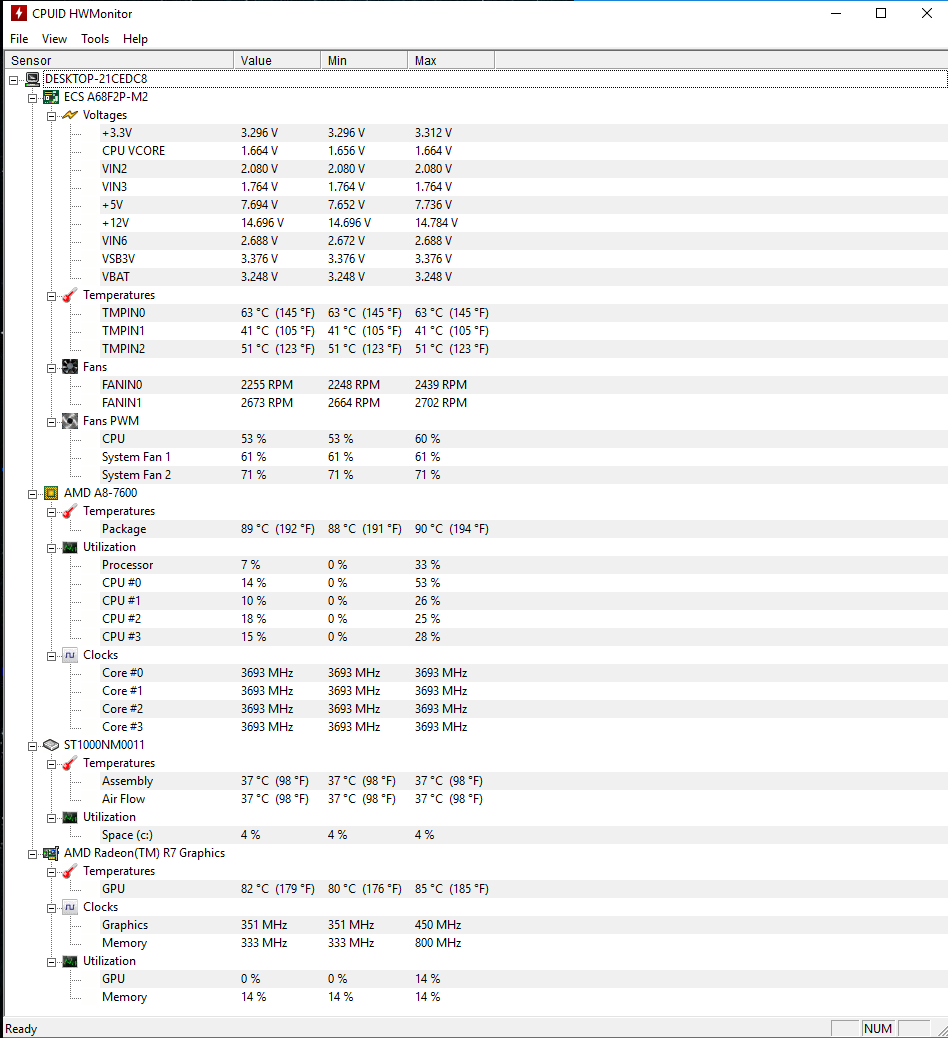This screenshot has width=948, height=1038.
Task: Select the Graphics clock row
Action: pos(524,925)
